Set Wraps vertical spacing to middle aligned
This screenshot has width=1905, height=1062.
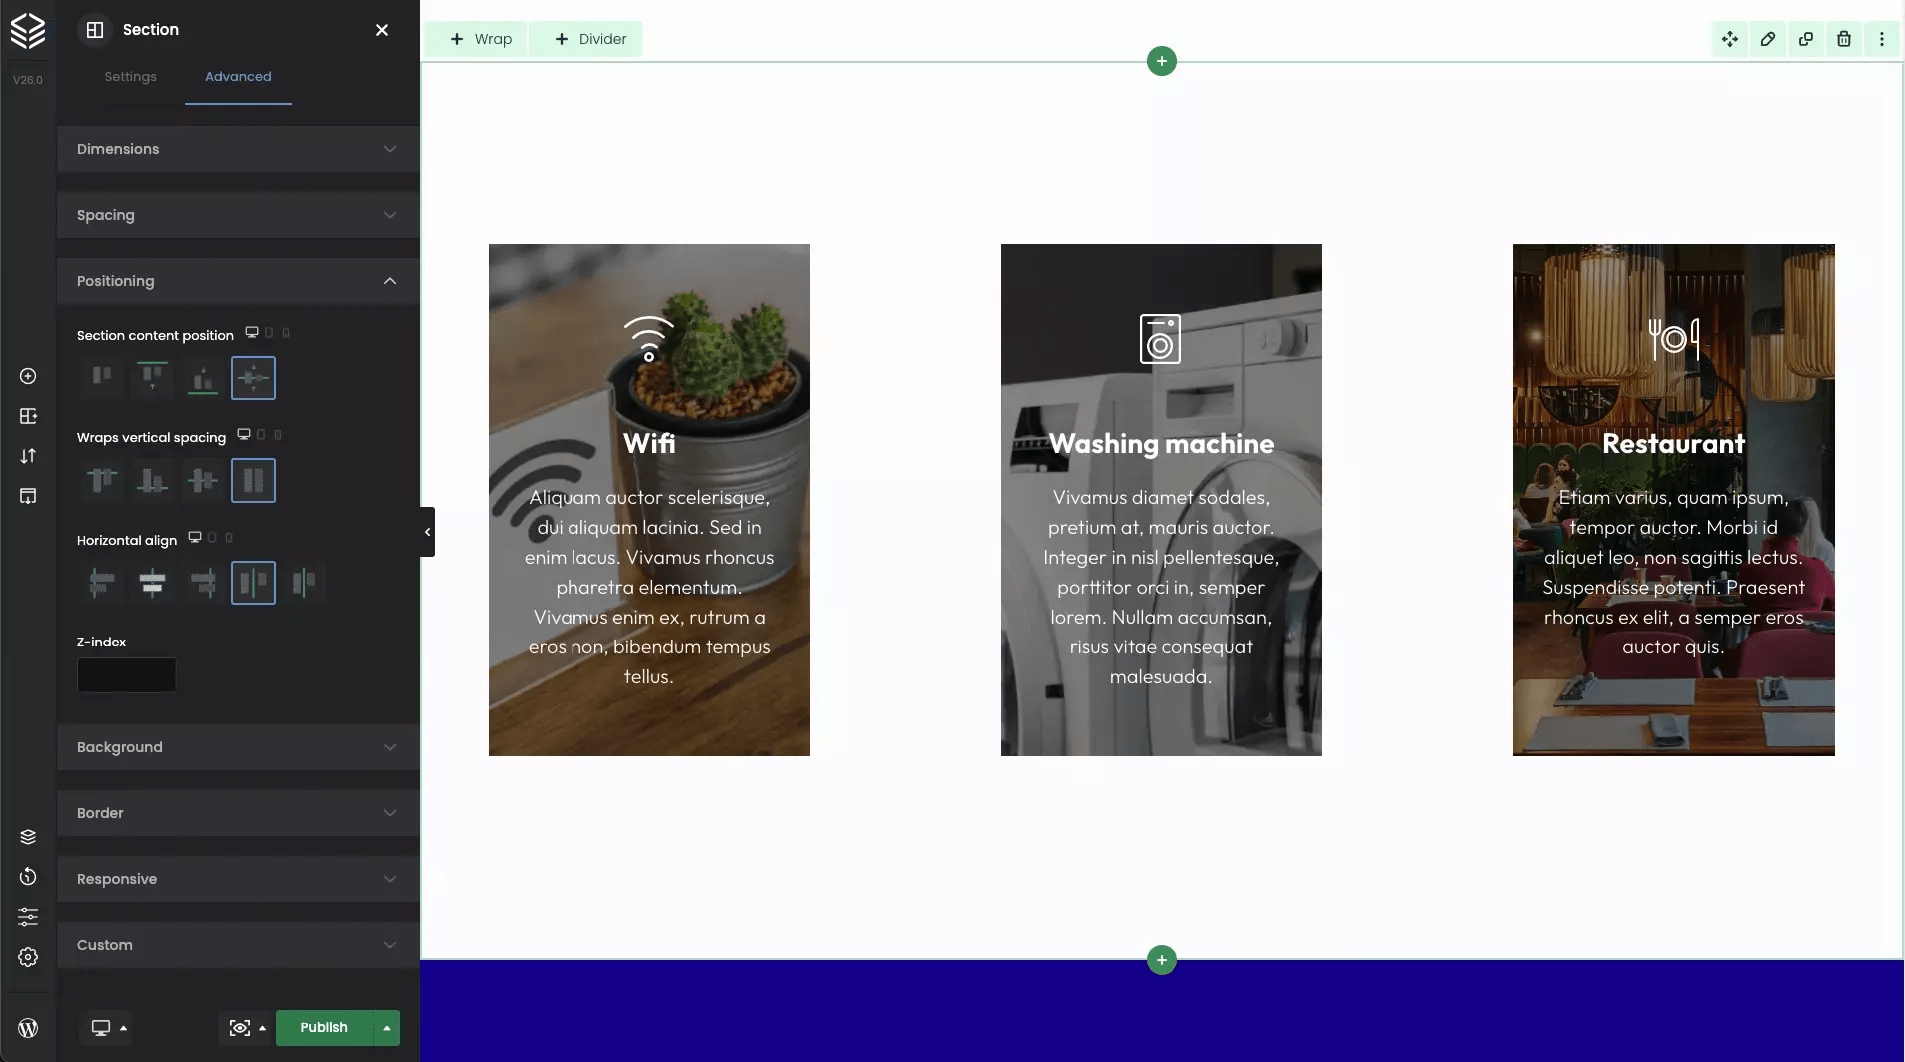coord(203,481)
